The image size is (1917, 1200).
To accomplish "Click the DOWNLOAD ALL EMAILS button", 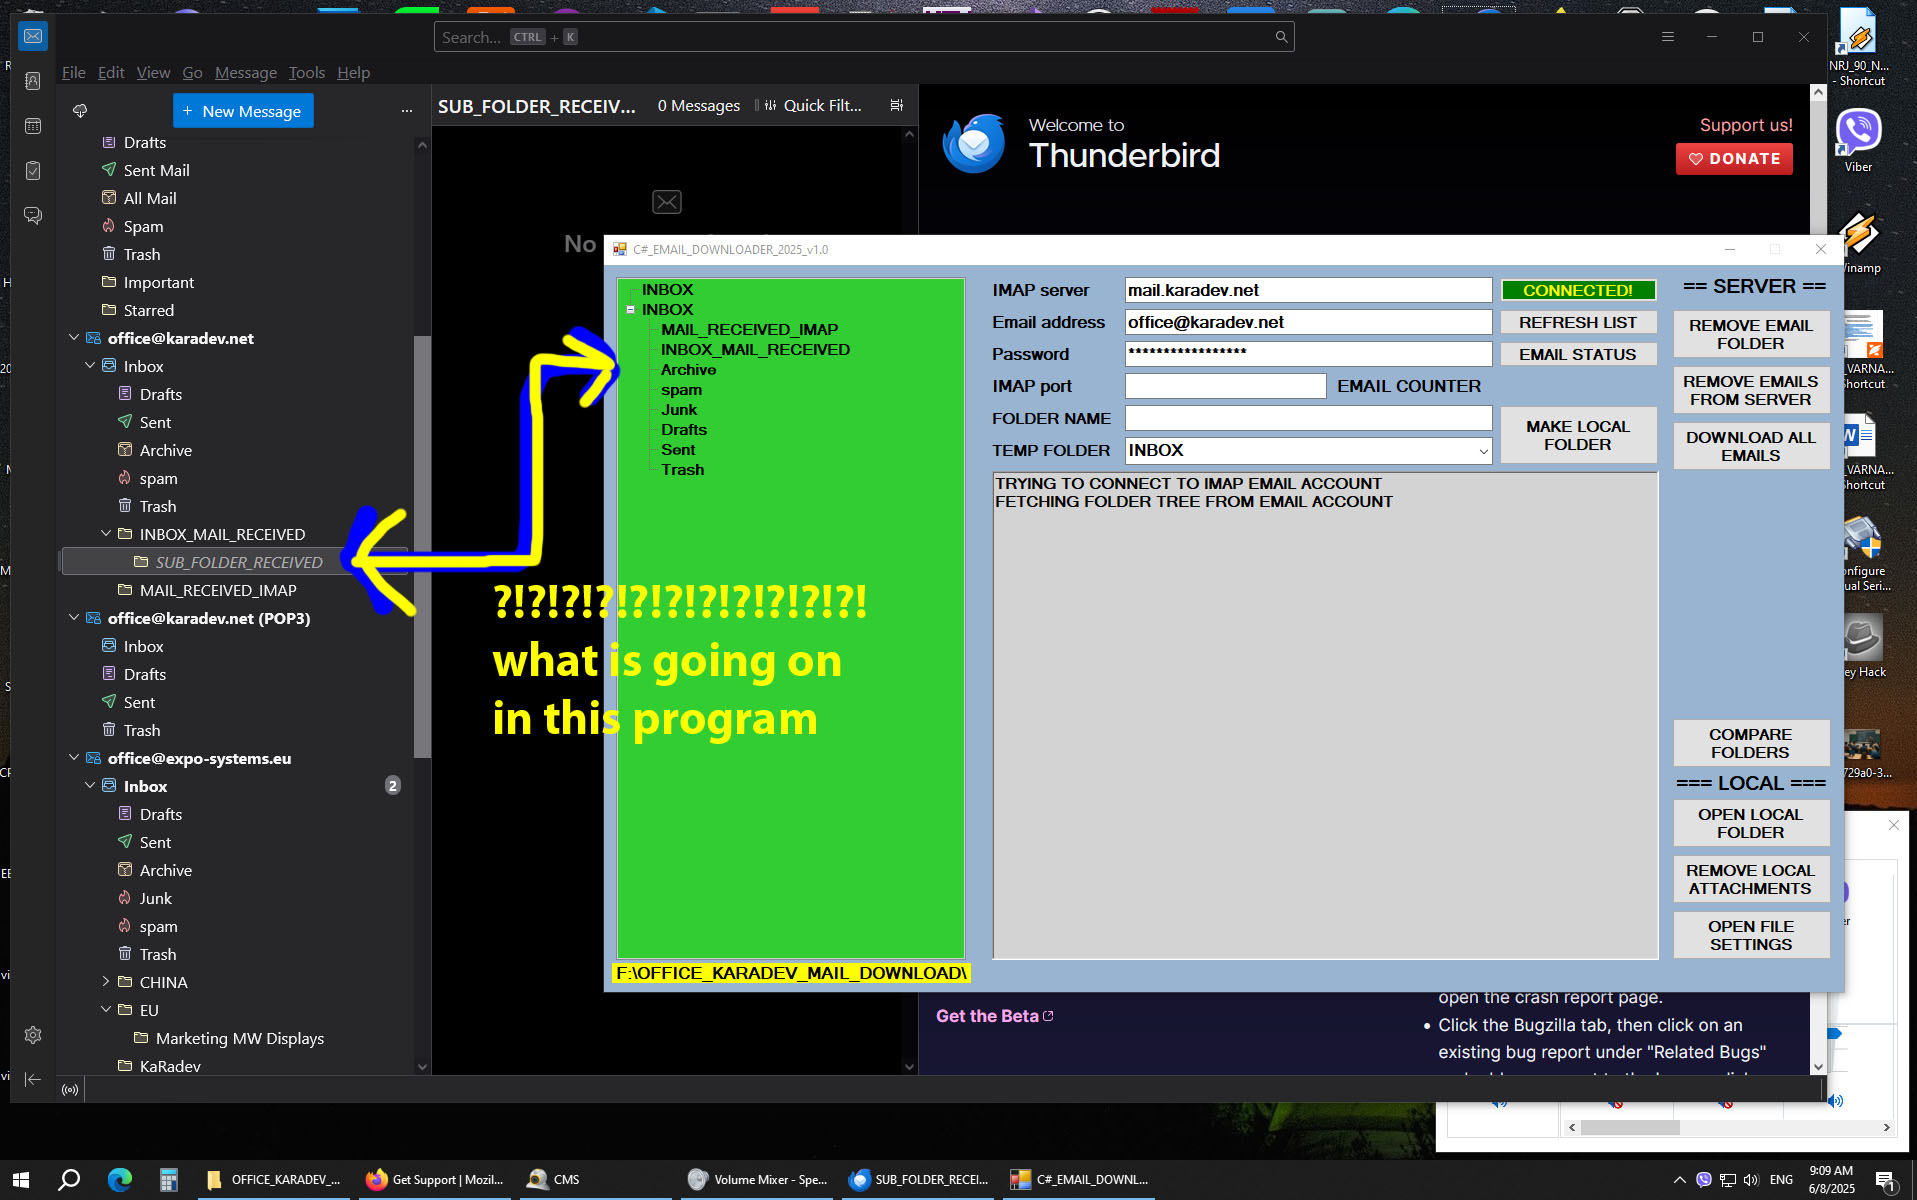I will [x=1750, y=446].
